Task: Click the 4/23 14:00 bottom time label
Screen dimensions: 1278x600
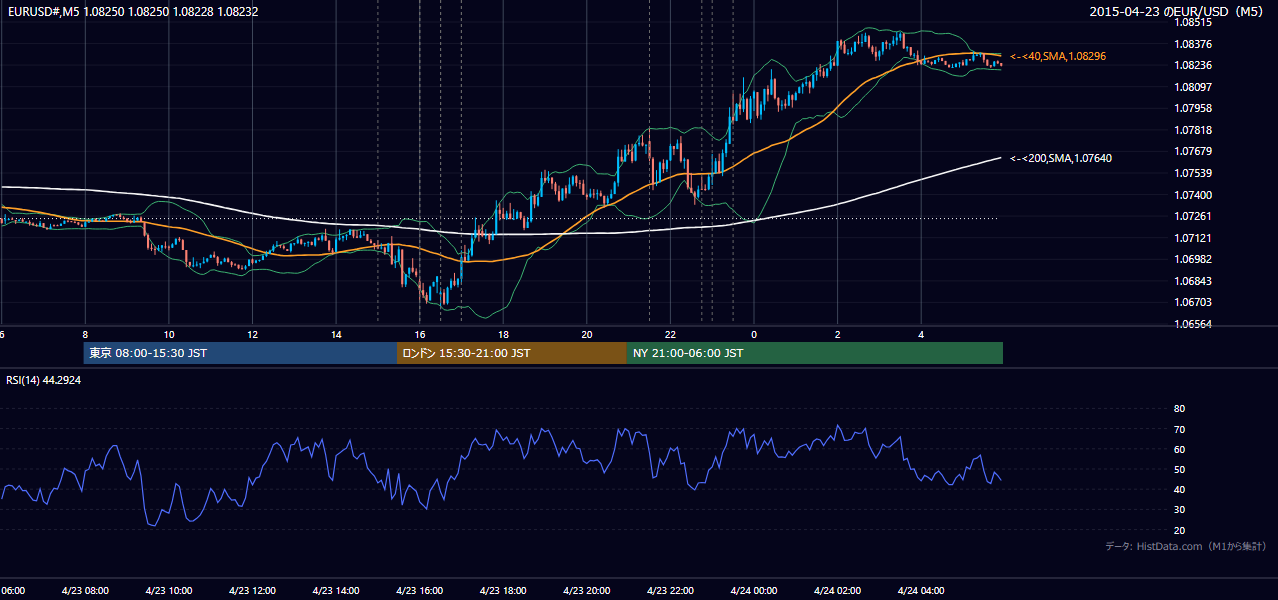Action: coord(335,591)
